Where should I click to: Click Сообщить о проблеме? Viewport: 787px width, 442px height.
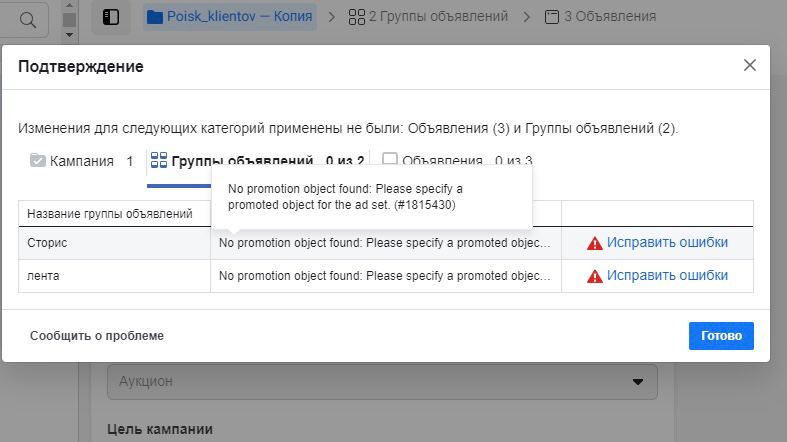97,336
